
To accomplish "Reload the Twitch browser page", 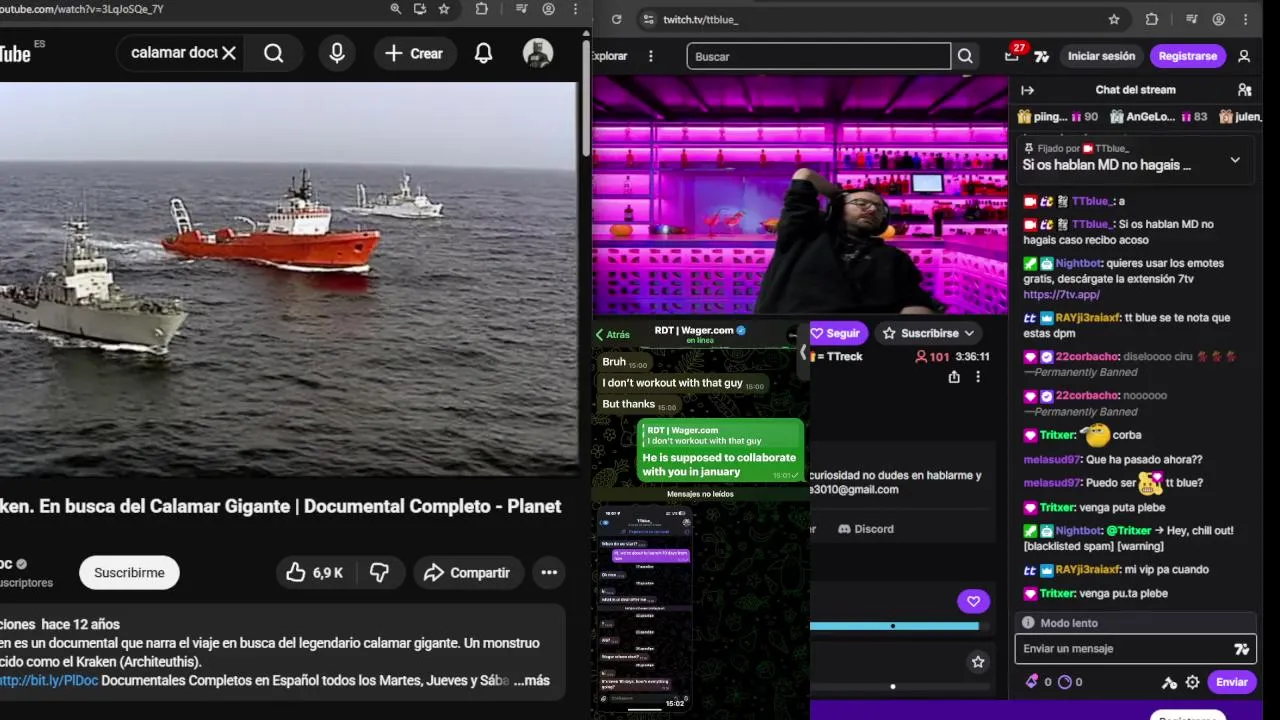I will [616, 19].
